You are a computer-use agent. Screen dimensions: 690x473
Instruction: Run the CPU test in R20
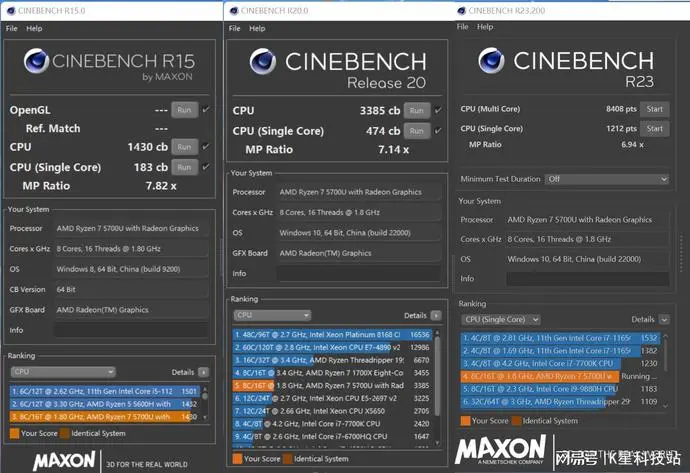[417, 110]
